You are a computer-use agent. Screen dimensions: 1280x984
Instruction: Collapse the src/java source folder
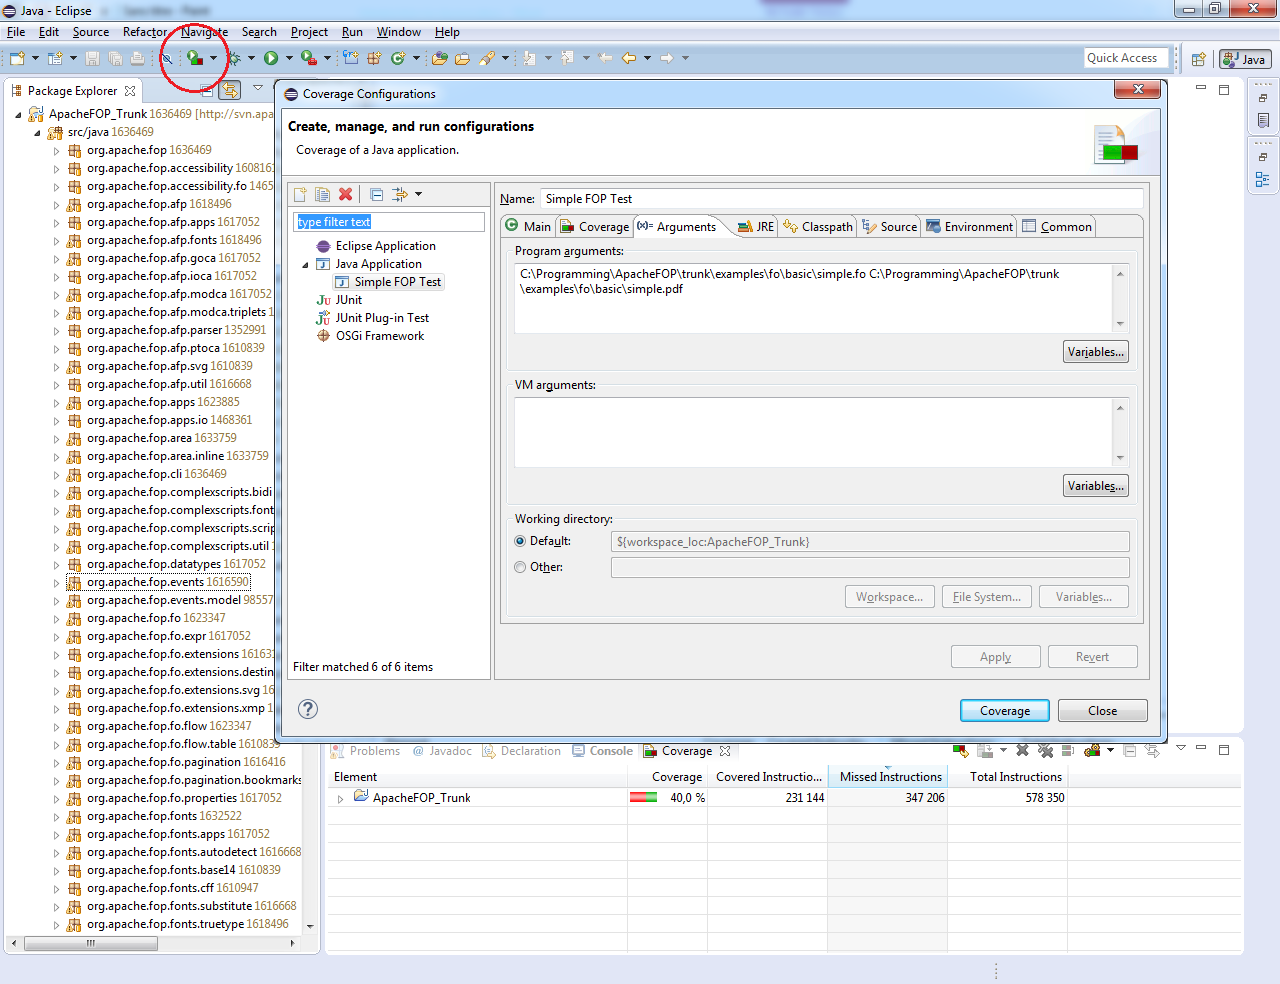click(38, 133)
